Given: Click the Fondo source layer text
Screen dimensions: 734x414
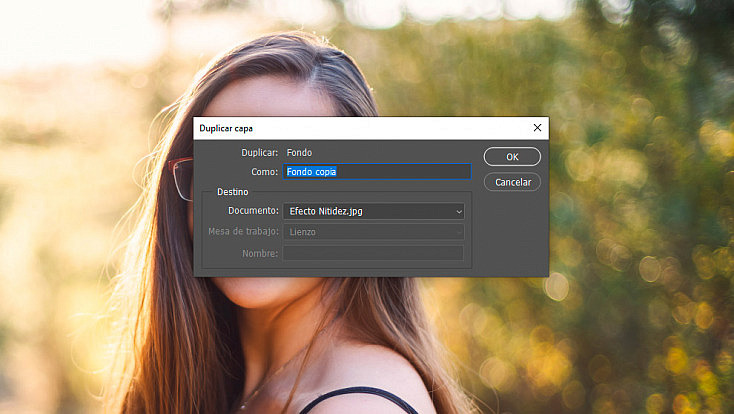Looking at the screenshot, I should pos(300,153).
